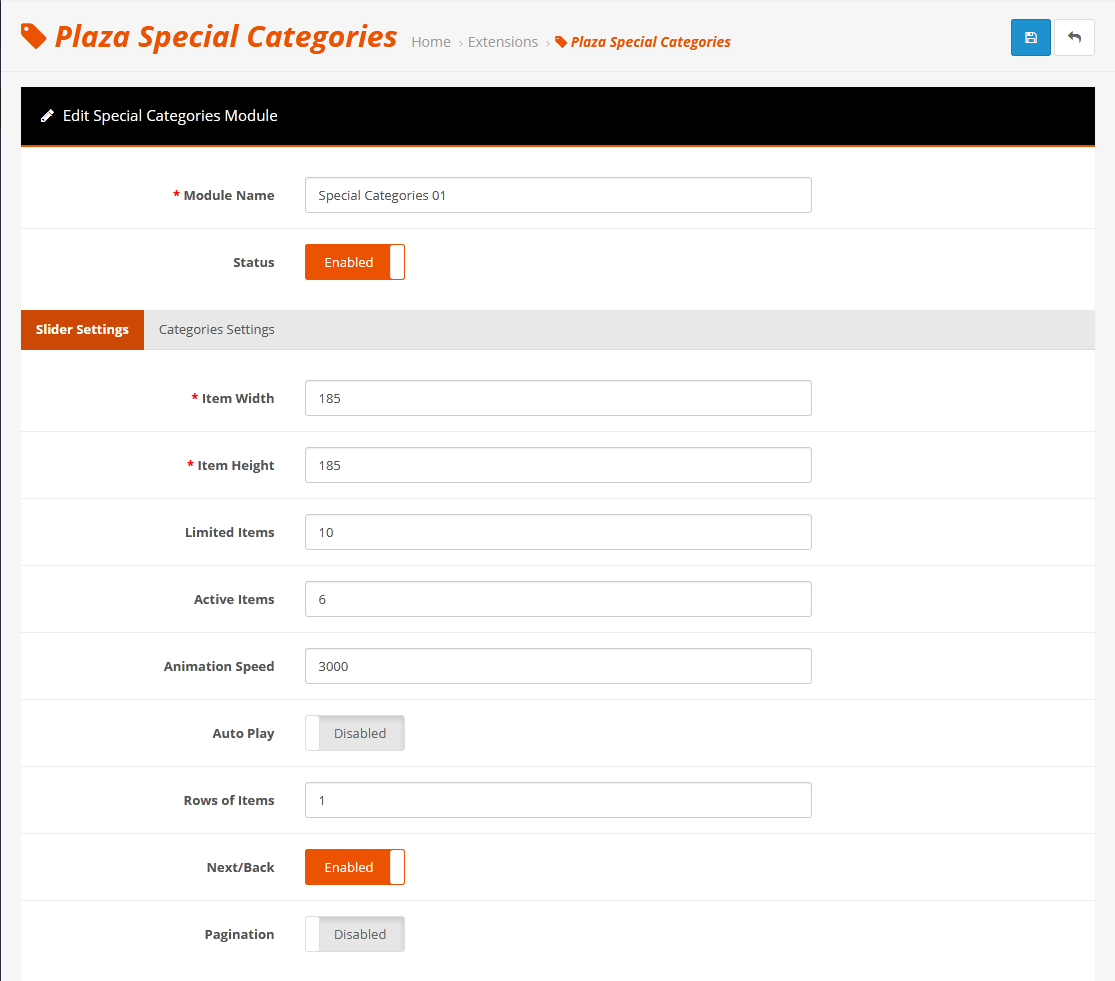This screenshot has width=1115, height=981.
Task: Click the blue Save floppy-disk icon
Action: coord(1030,38)
